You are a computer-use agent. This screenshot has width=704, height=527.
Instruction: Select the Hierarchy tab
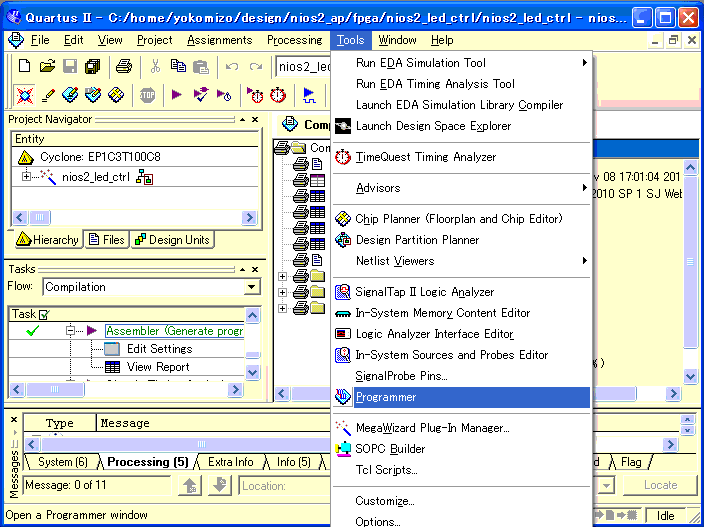point(47,240)
